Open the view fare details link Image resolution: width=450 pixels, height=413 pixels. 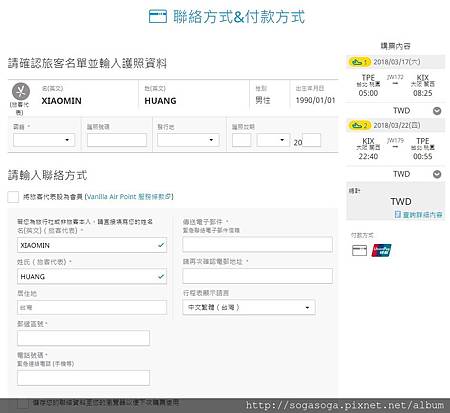pyautogui.click(x=419, y=215)
